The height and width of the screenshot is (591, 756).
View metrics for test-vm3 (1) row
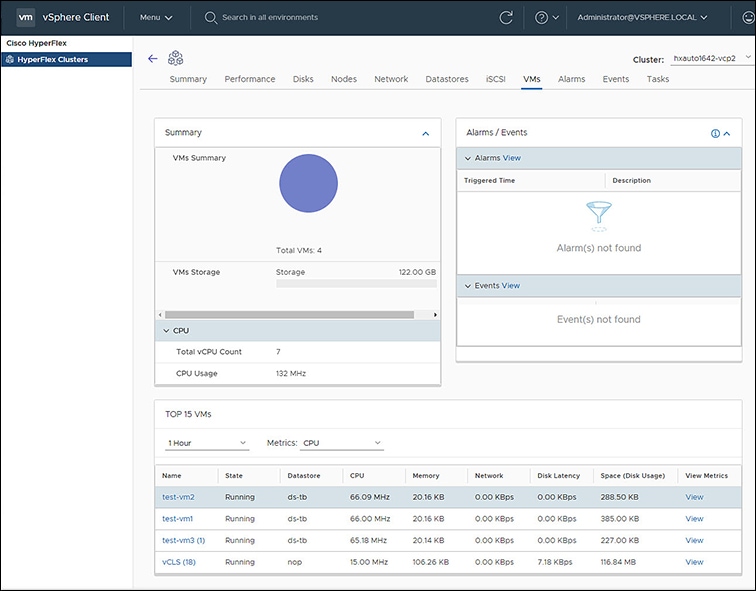(694, 540)
